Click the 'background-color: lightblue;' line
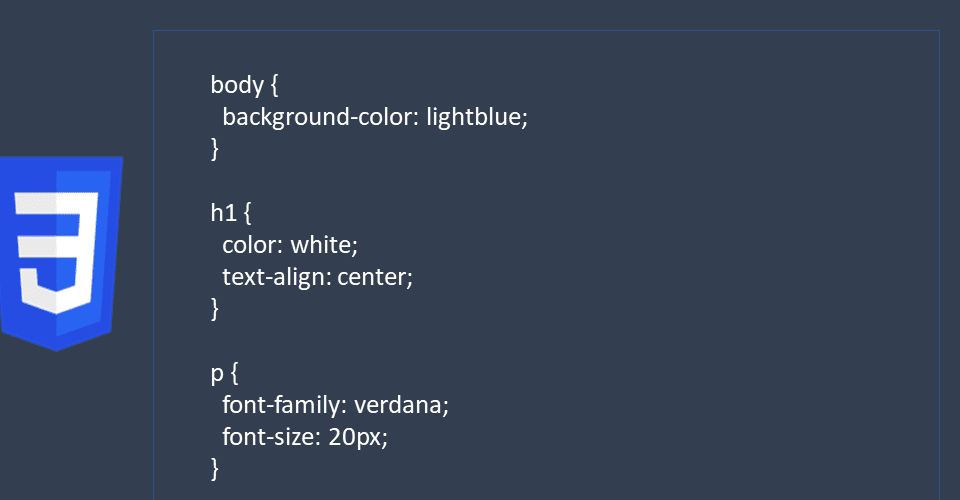The image size is (960, 500). pos(375,116)
